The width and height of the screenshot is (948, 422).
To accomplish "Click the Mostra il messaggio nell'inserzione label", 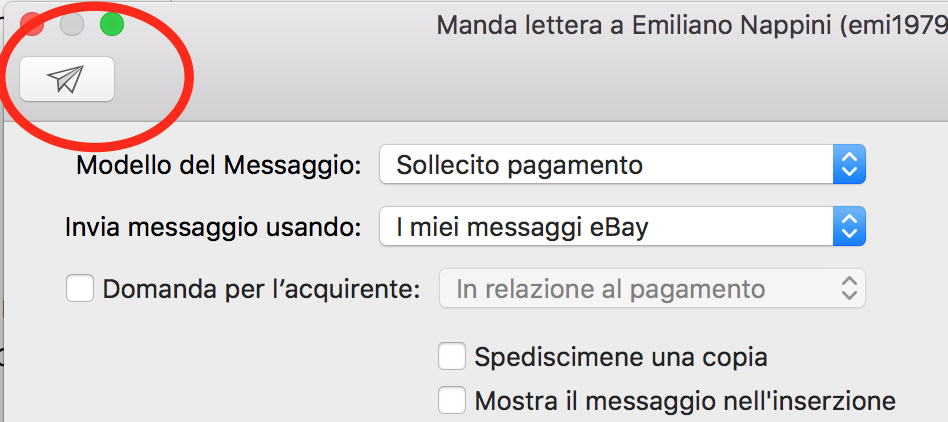I will pyautogui.click(x=685, y=401).
